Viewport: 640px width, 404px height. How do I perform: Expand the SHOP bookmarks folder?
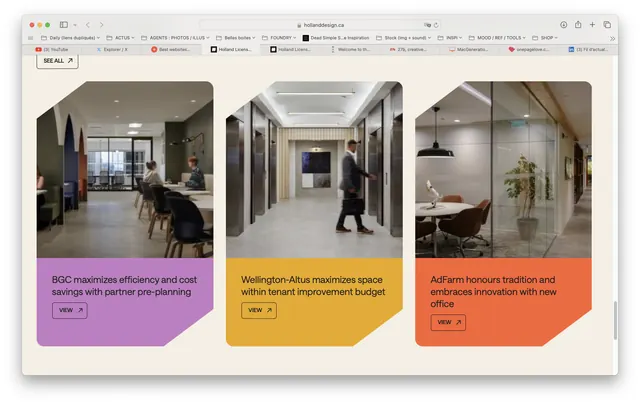pos(545,38)
